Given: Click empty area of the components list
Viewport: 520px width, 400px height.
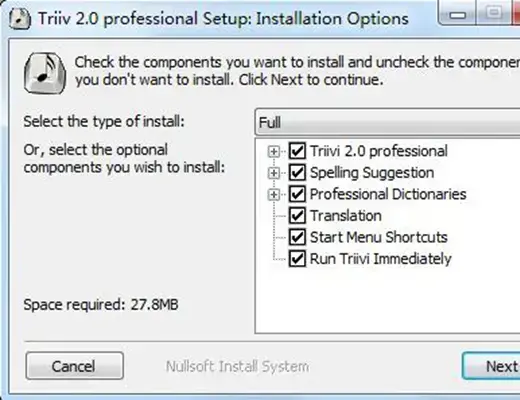Looking at the screenshot, I should coord(387,300).
